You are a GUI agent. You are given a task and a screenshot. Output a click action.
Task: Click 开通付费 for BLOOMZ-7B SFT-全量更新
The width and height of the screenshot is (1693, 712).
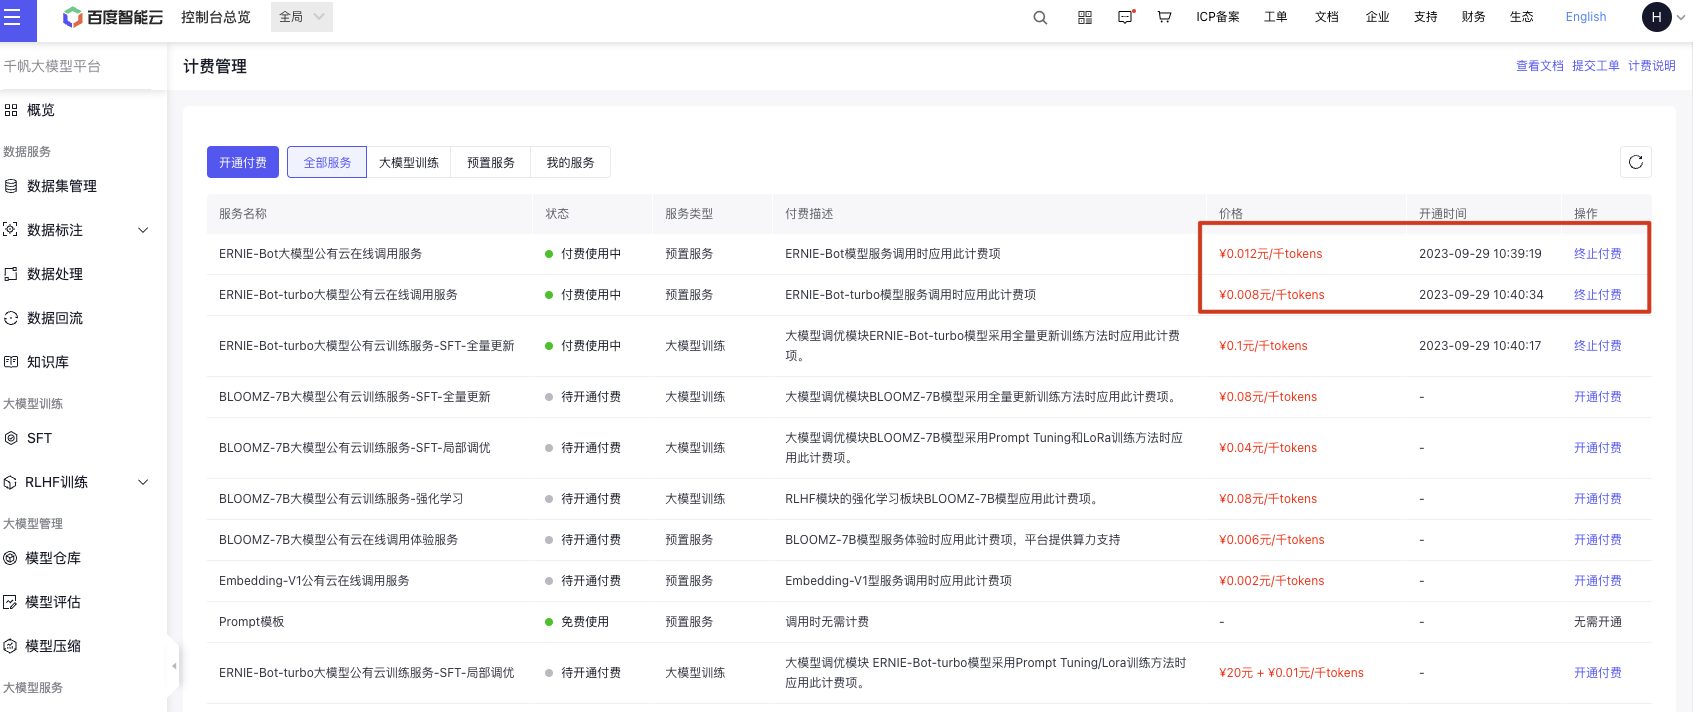coord(1597,397)
